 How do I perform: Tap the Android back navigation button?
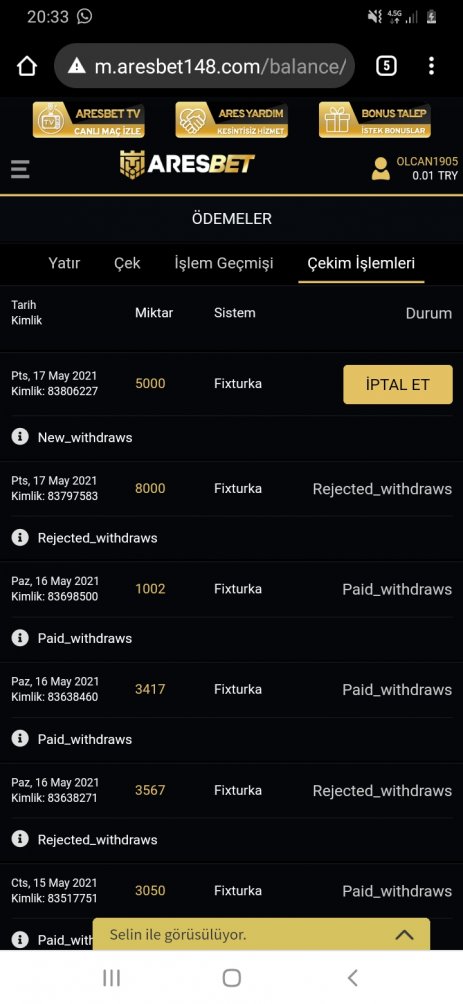coord(352,978)
